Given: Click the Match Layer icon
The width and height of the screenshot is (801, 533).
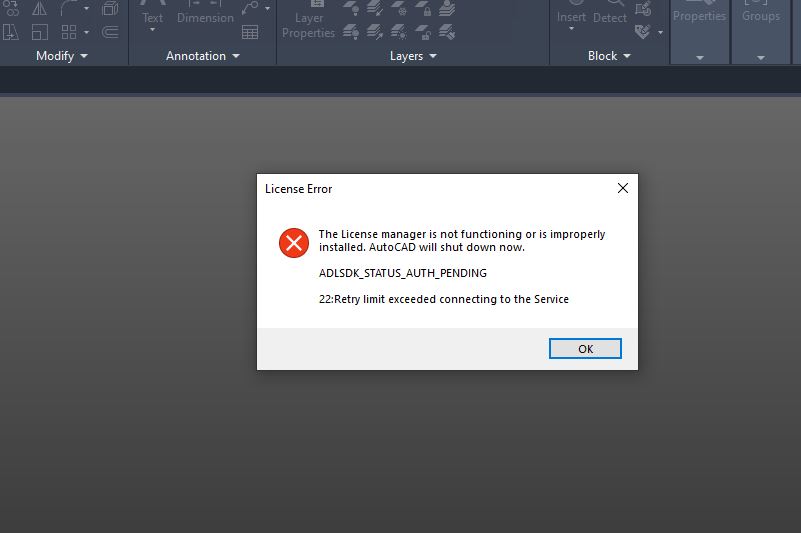Looking at the screenshot, I should (446, 32).
